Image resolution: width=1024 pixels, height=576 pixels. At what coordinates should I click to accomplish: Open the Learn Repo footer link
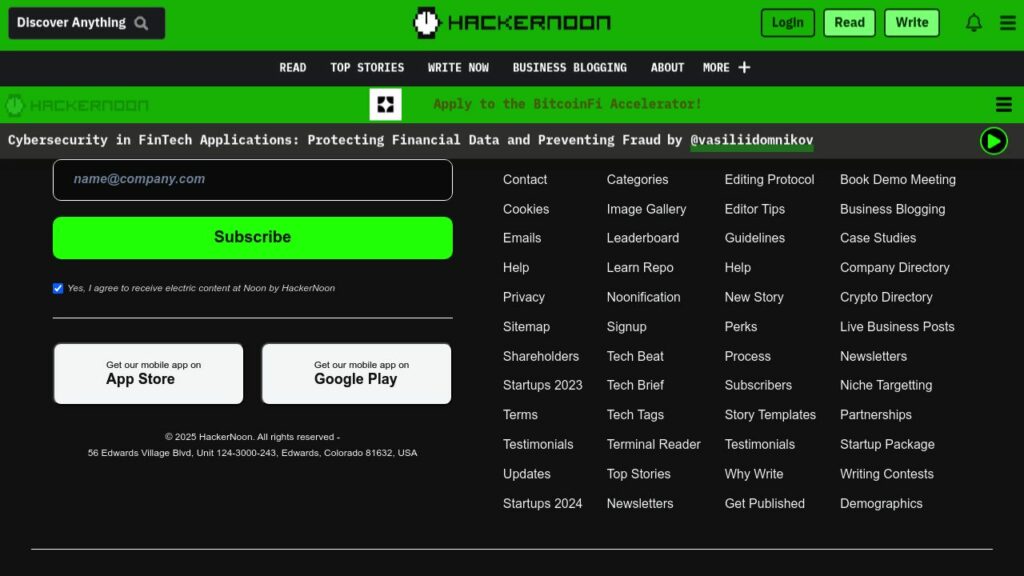coord(639,268)
